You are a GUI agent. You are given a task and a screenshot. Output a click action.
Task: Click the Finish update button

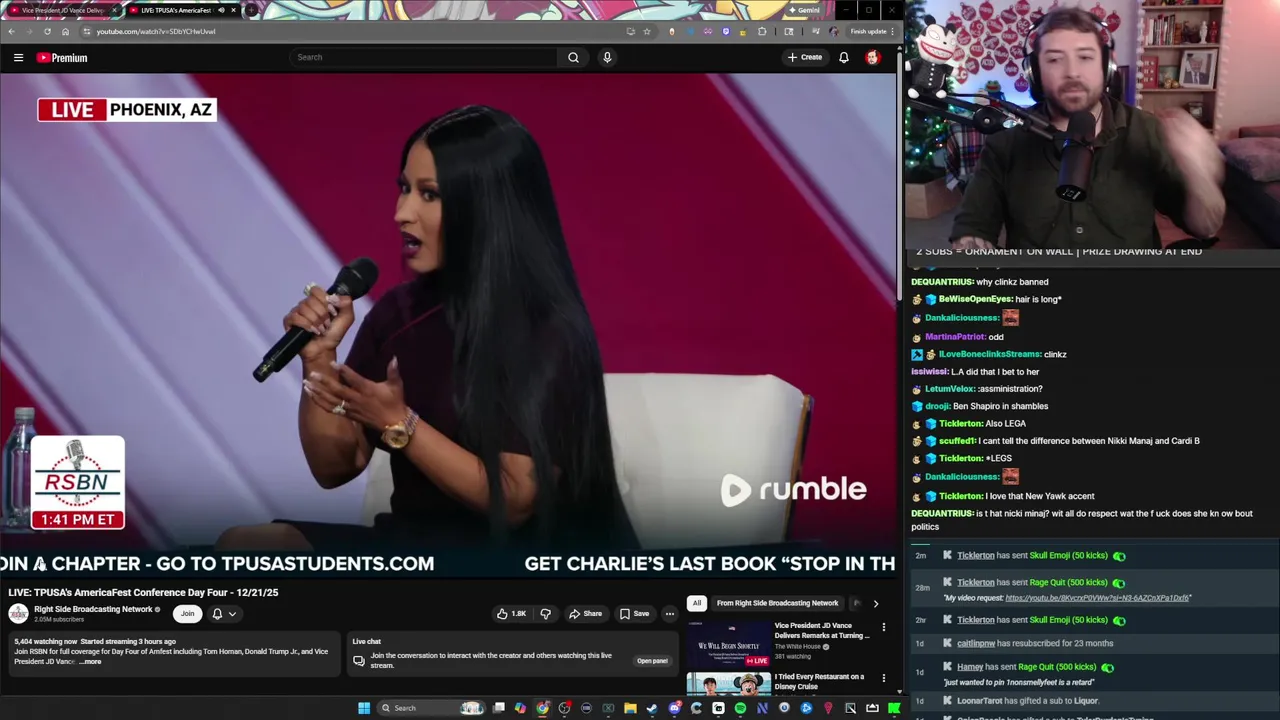(x=868, y=31)
